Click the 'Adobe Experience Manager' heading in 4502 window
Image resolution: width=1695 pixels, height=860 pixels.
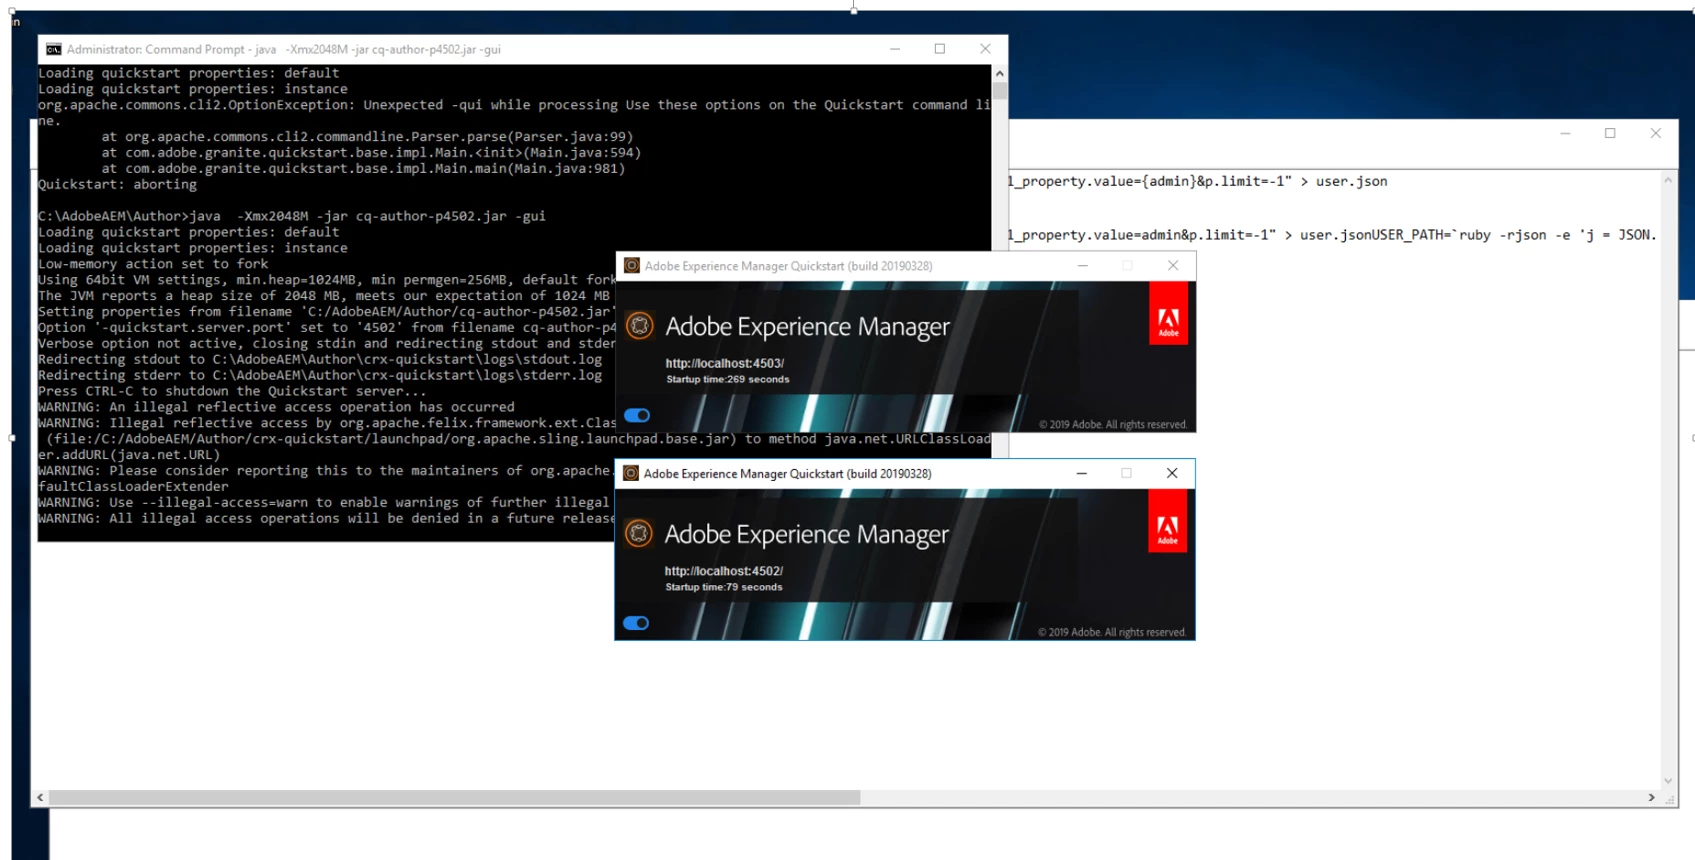807,535
